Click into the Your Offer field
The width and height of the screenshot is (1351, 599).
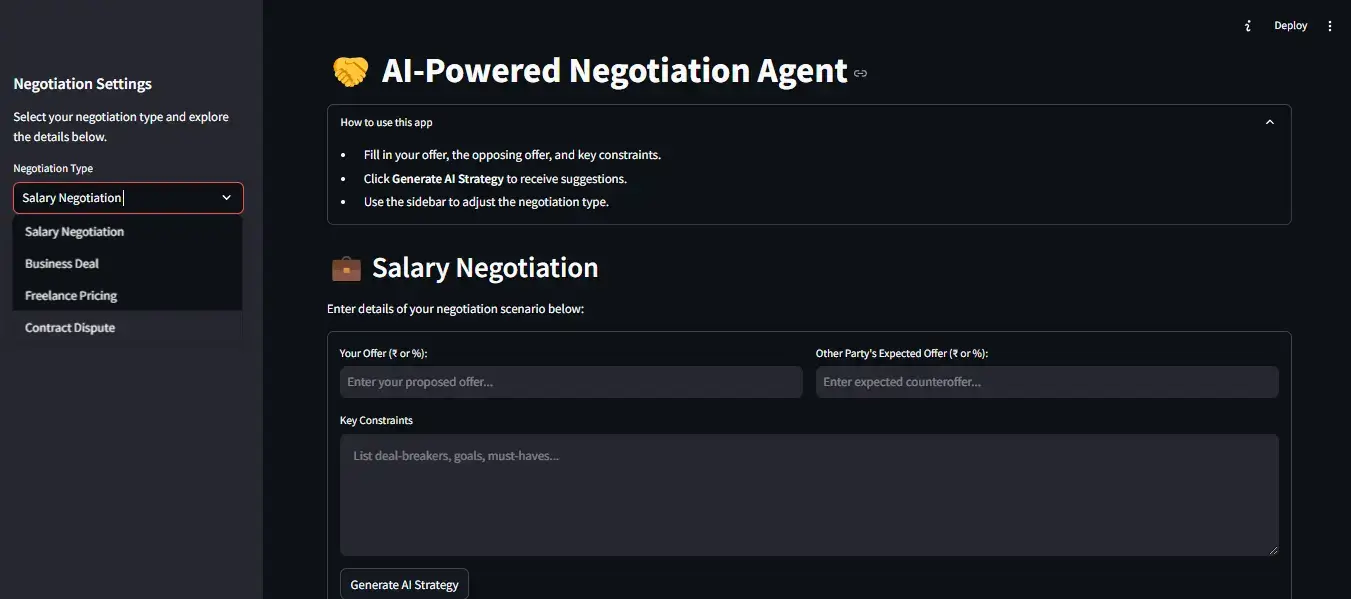point(570,382)
